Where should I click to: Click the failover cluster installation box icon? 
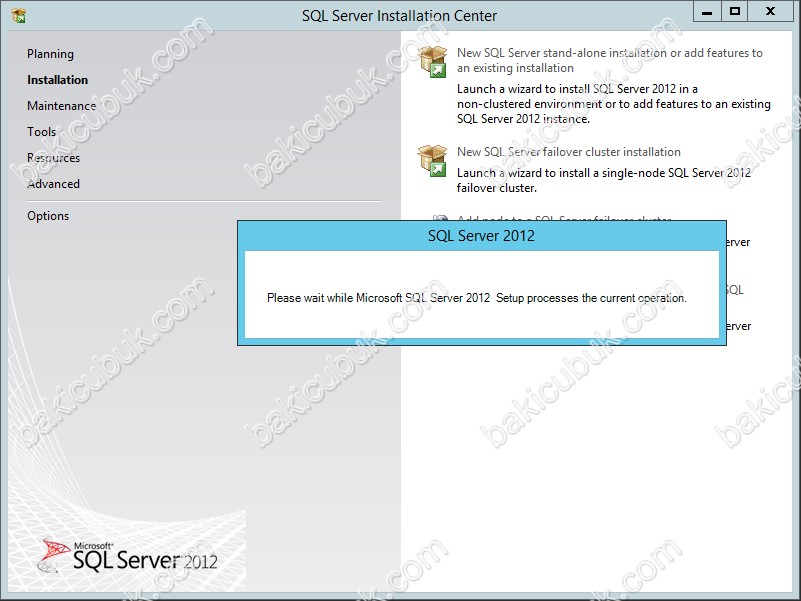point(432,160)
